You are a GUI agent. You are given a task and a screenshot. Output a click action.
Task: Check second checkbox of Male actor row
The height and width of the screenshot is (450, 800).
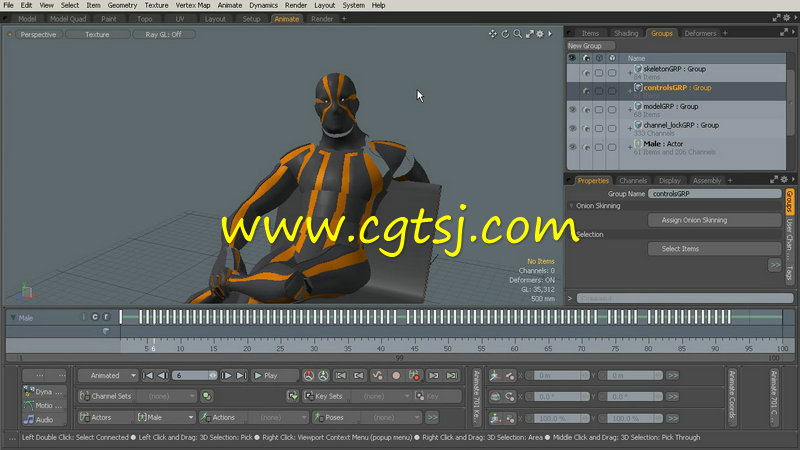pyautogui.click(x=612, y=147)
